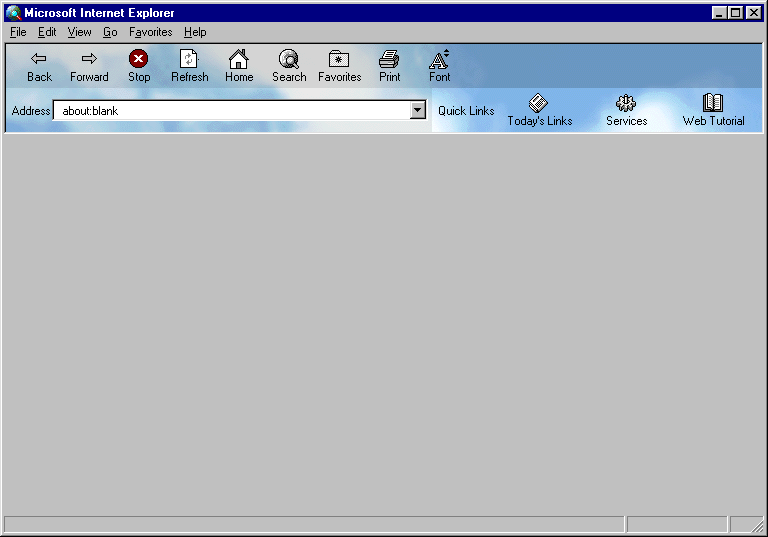Open the Favorites folder toolbar button
Image resolution: width=768 pixels, height=537 pixels.
[339, 66]
